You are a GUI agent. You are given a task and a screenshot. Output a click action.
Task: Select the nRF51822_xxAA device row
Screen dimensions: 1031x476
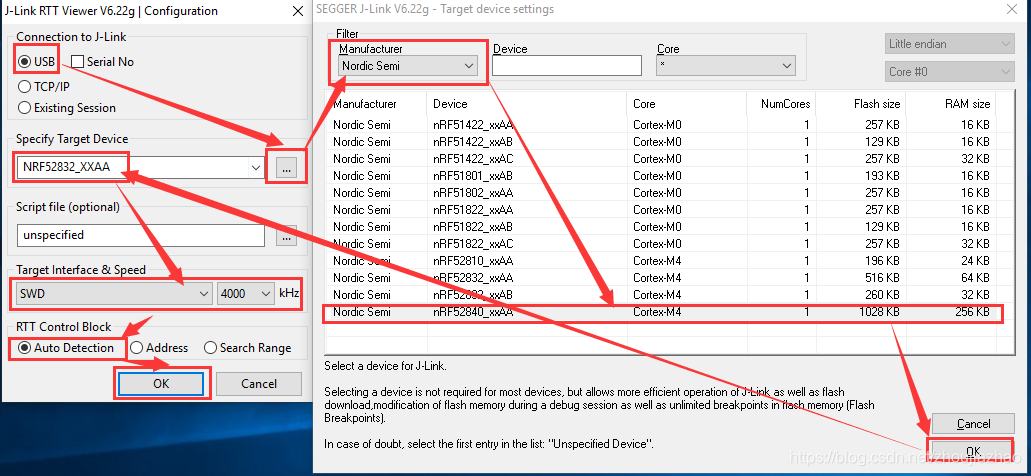(661, 210)
